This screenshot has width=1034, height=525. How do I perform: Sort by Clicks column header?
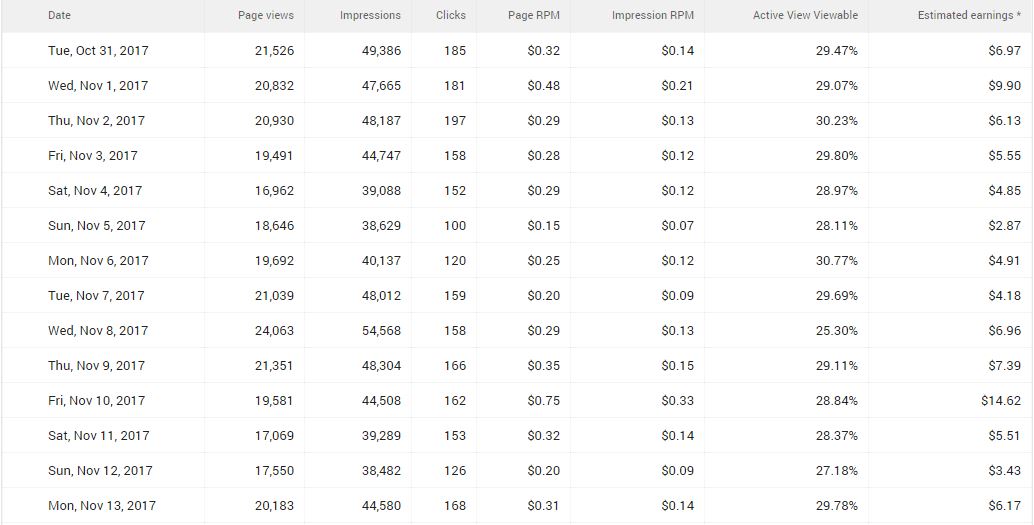[x=450, y=15]
